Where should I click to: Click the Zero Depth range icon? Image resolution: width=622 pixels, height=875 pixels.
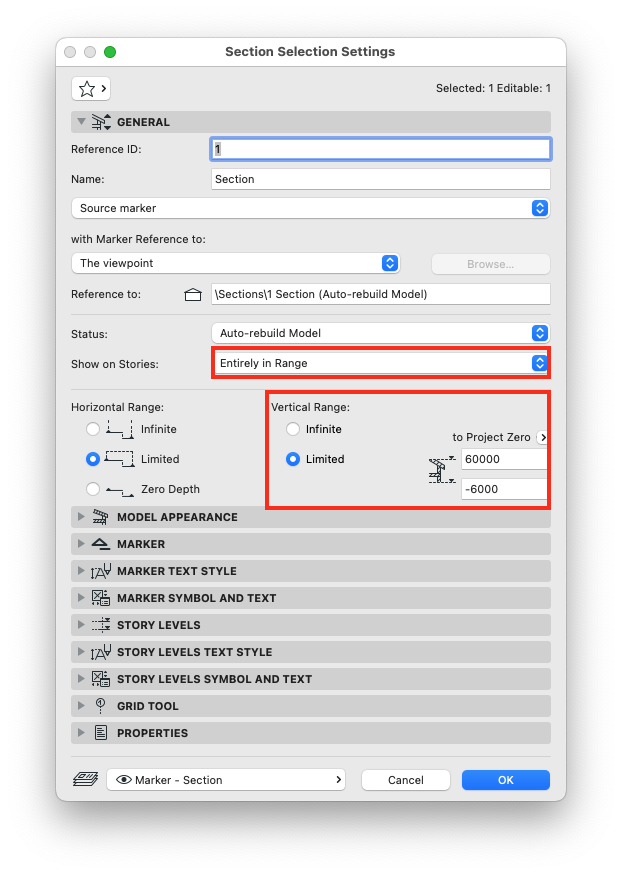[x=120, y=490]
